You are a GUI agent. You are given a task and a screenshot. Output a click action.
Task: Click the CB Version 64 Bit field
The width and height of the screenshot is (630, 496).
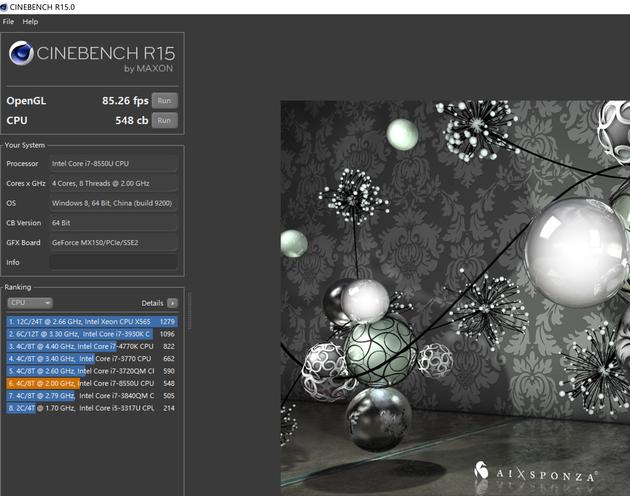[x=113, y=223]
